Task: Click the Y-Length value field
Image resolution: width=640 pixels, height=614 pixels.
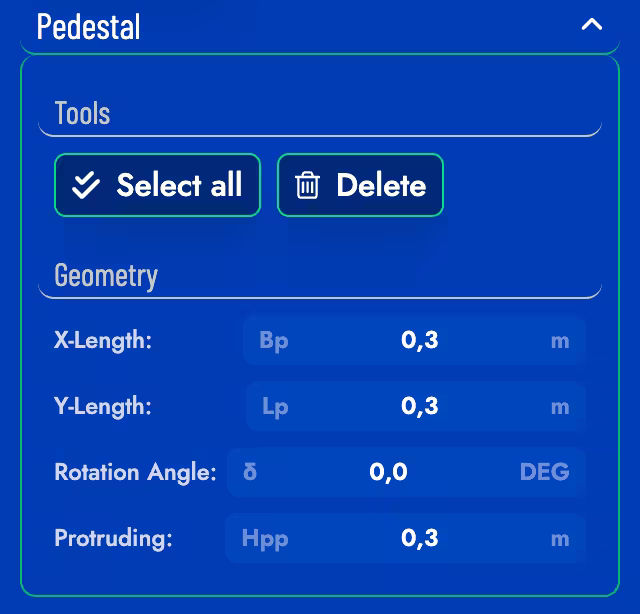Action: pos(419,406)
